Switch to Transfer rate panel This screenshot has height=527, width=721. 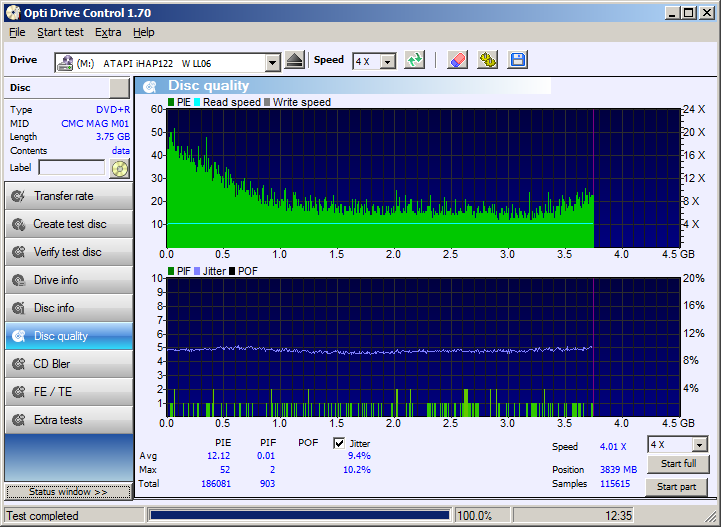(x=69, y=196)
